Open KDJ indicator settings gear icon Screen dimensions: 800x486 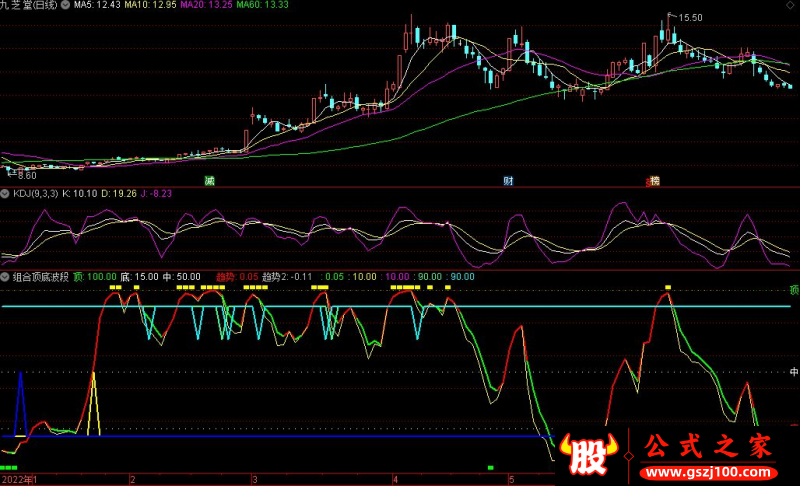6,192
